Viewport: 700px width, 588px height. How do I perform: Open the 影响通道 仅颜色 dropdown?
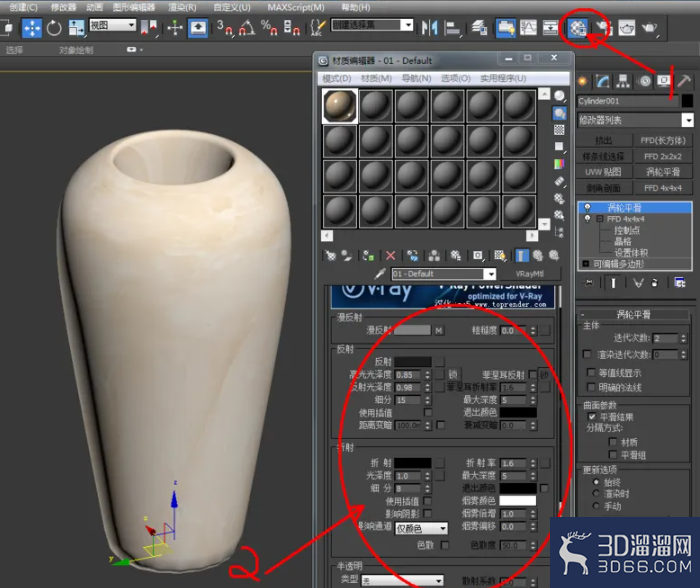pos(421,528)
